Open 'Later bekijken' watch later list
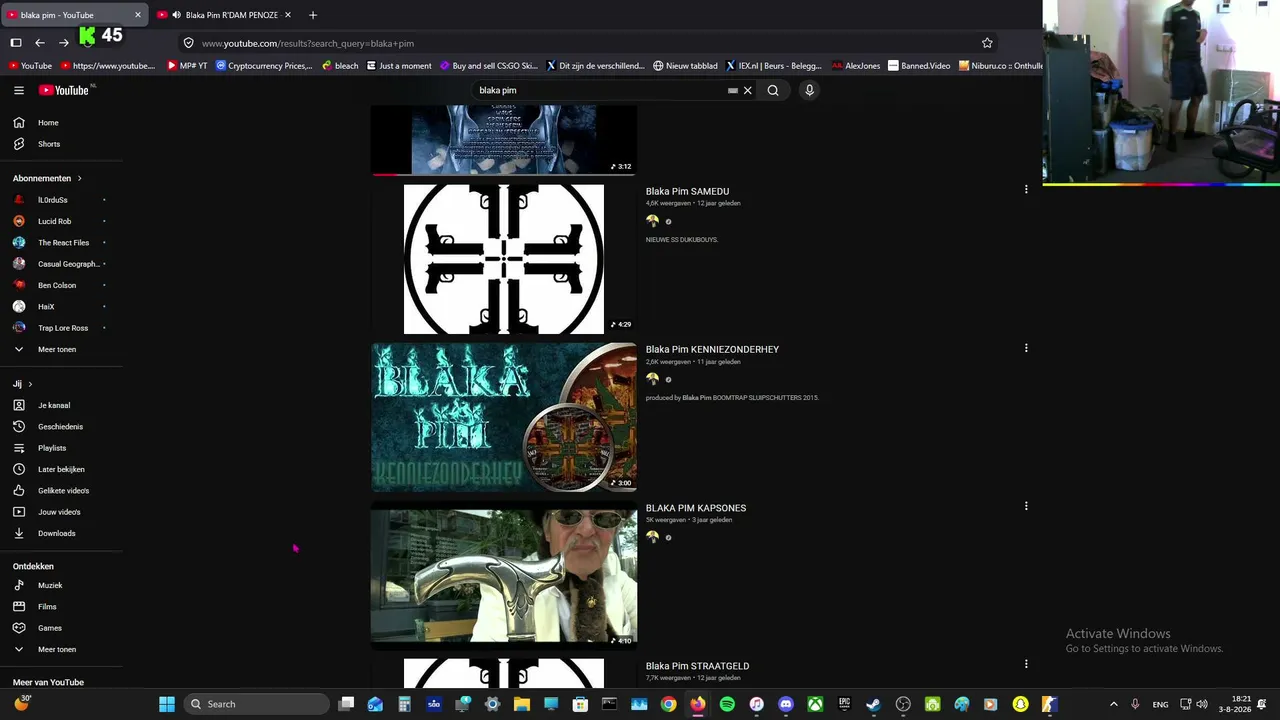The image size is (1280, 720). pos(61,469)
